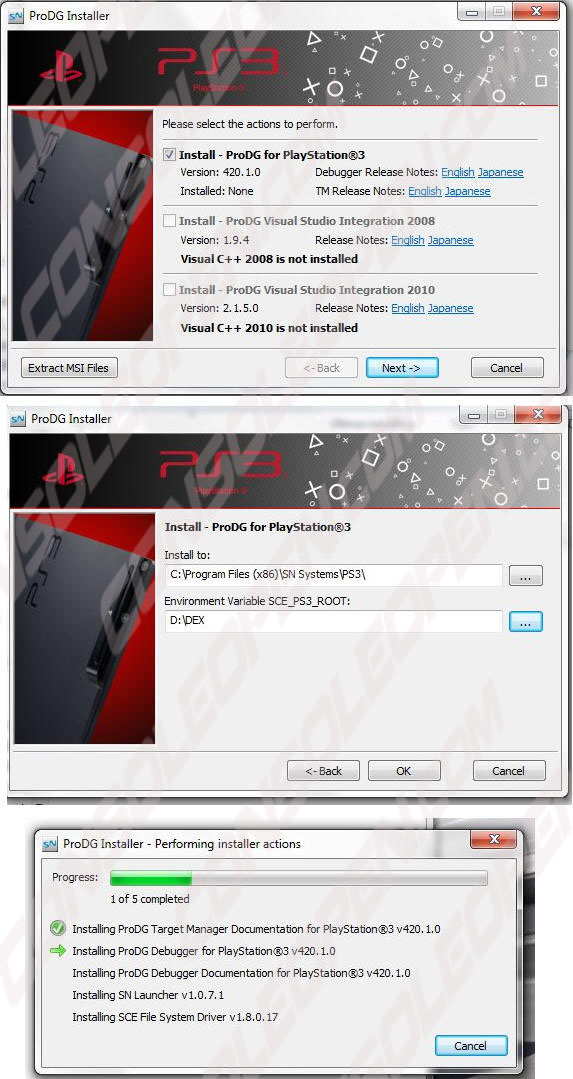Open TM Release Notes Japanese link
573x1079 pixels.
pyautogui.click(x=468, y=191)
